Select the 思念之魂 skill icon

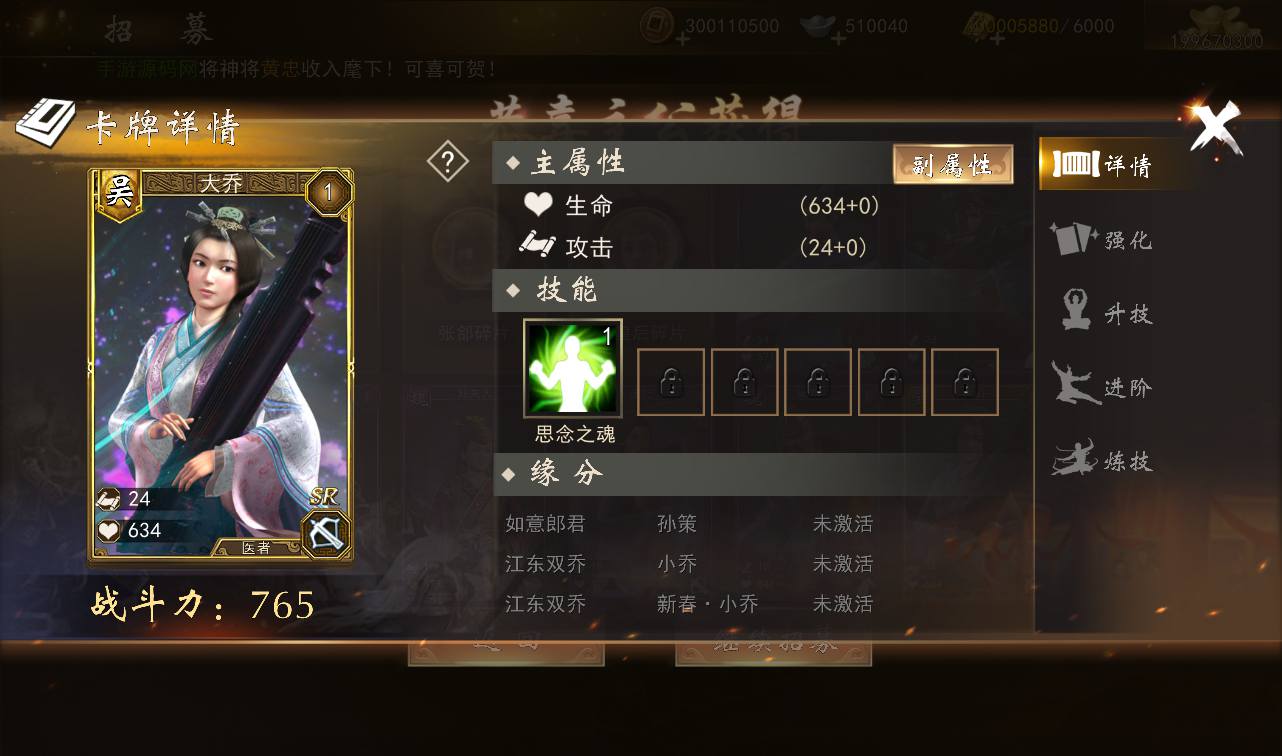pos(573,368)
